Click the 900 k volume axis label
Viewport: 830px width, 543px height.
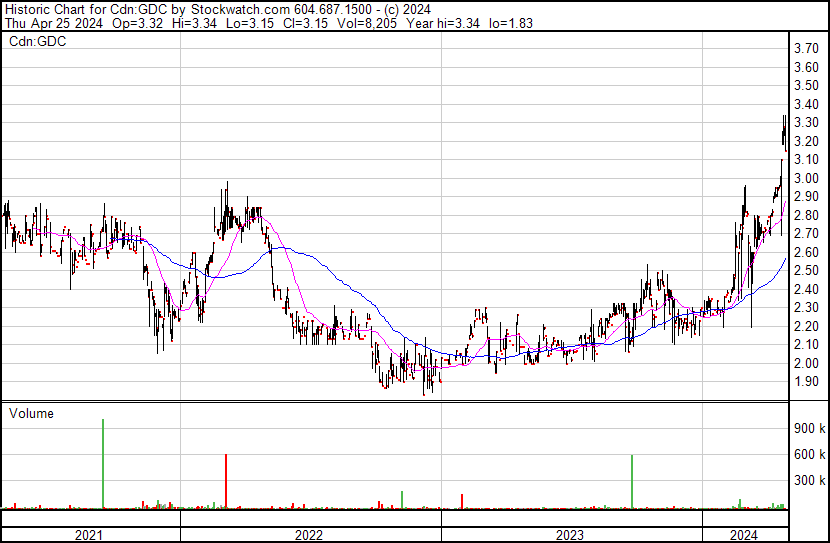808,428
